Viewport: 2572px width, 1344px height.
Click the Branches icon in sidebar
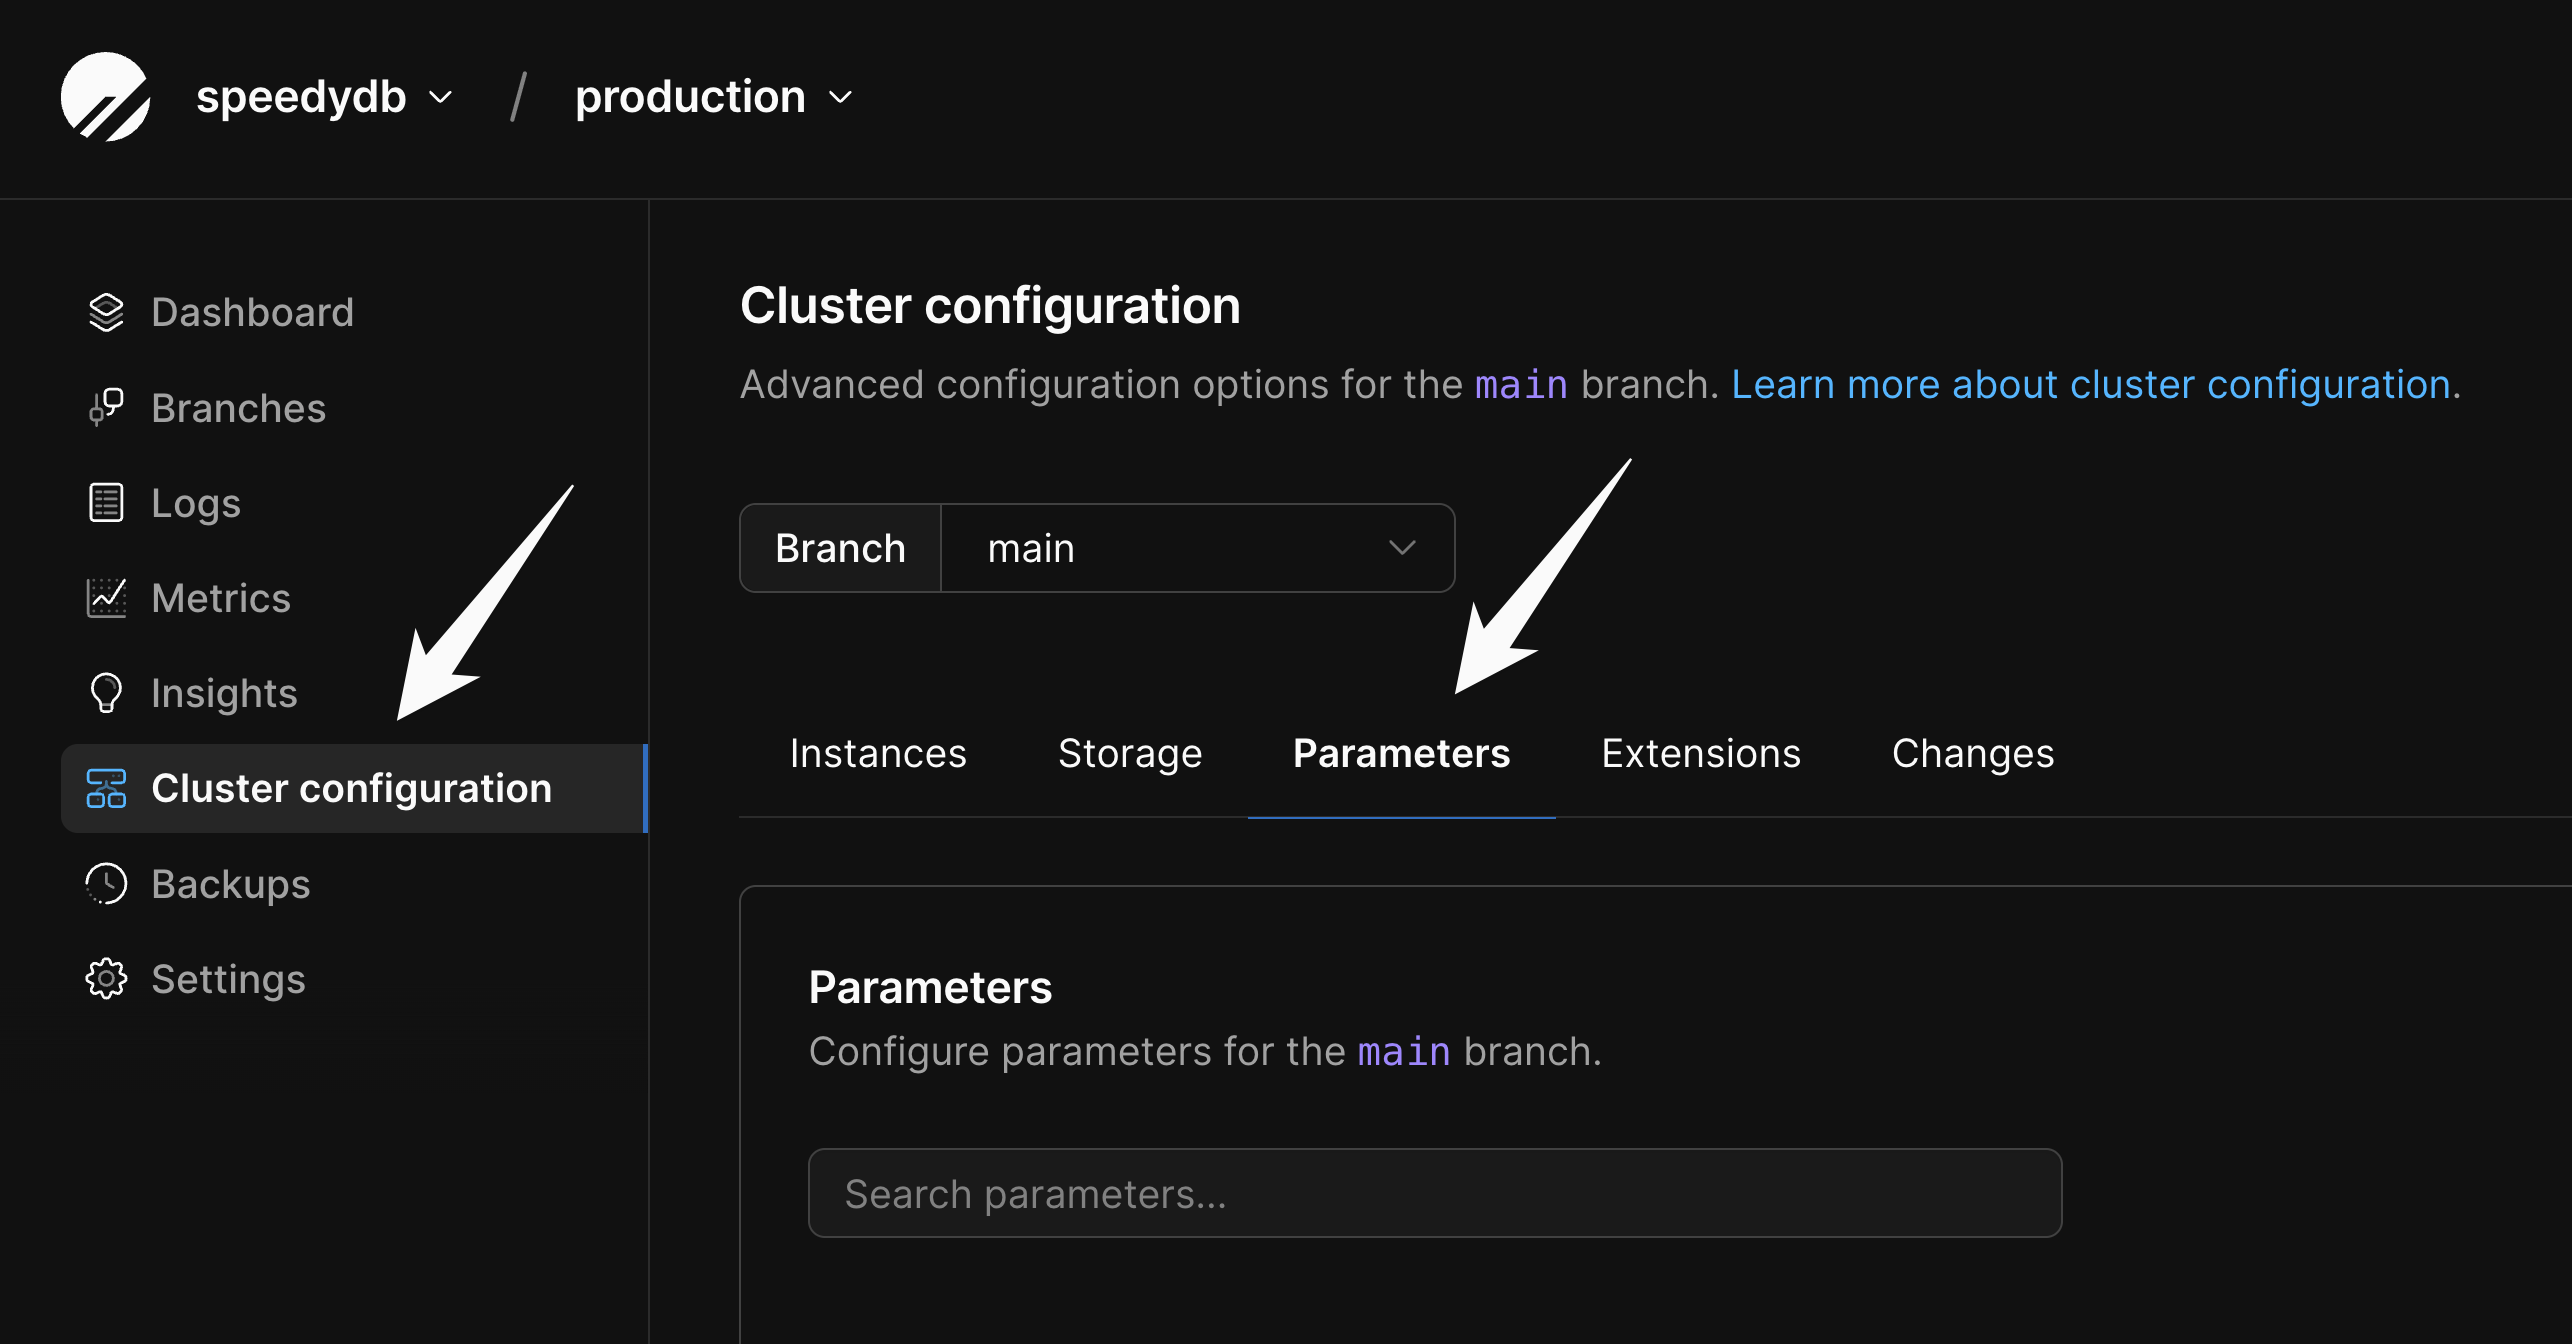(106, 407)
